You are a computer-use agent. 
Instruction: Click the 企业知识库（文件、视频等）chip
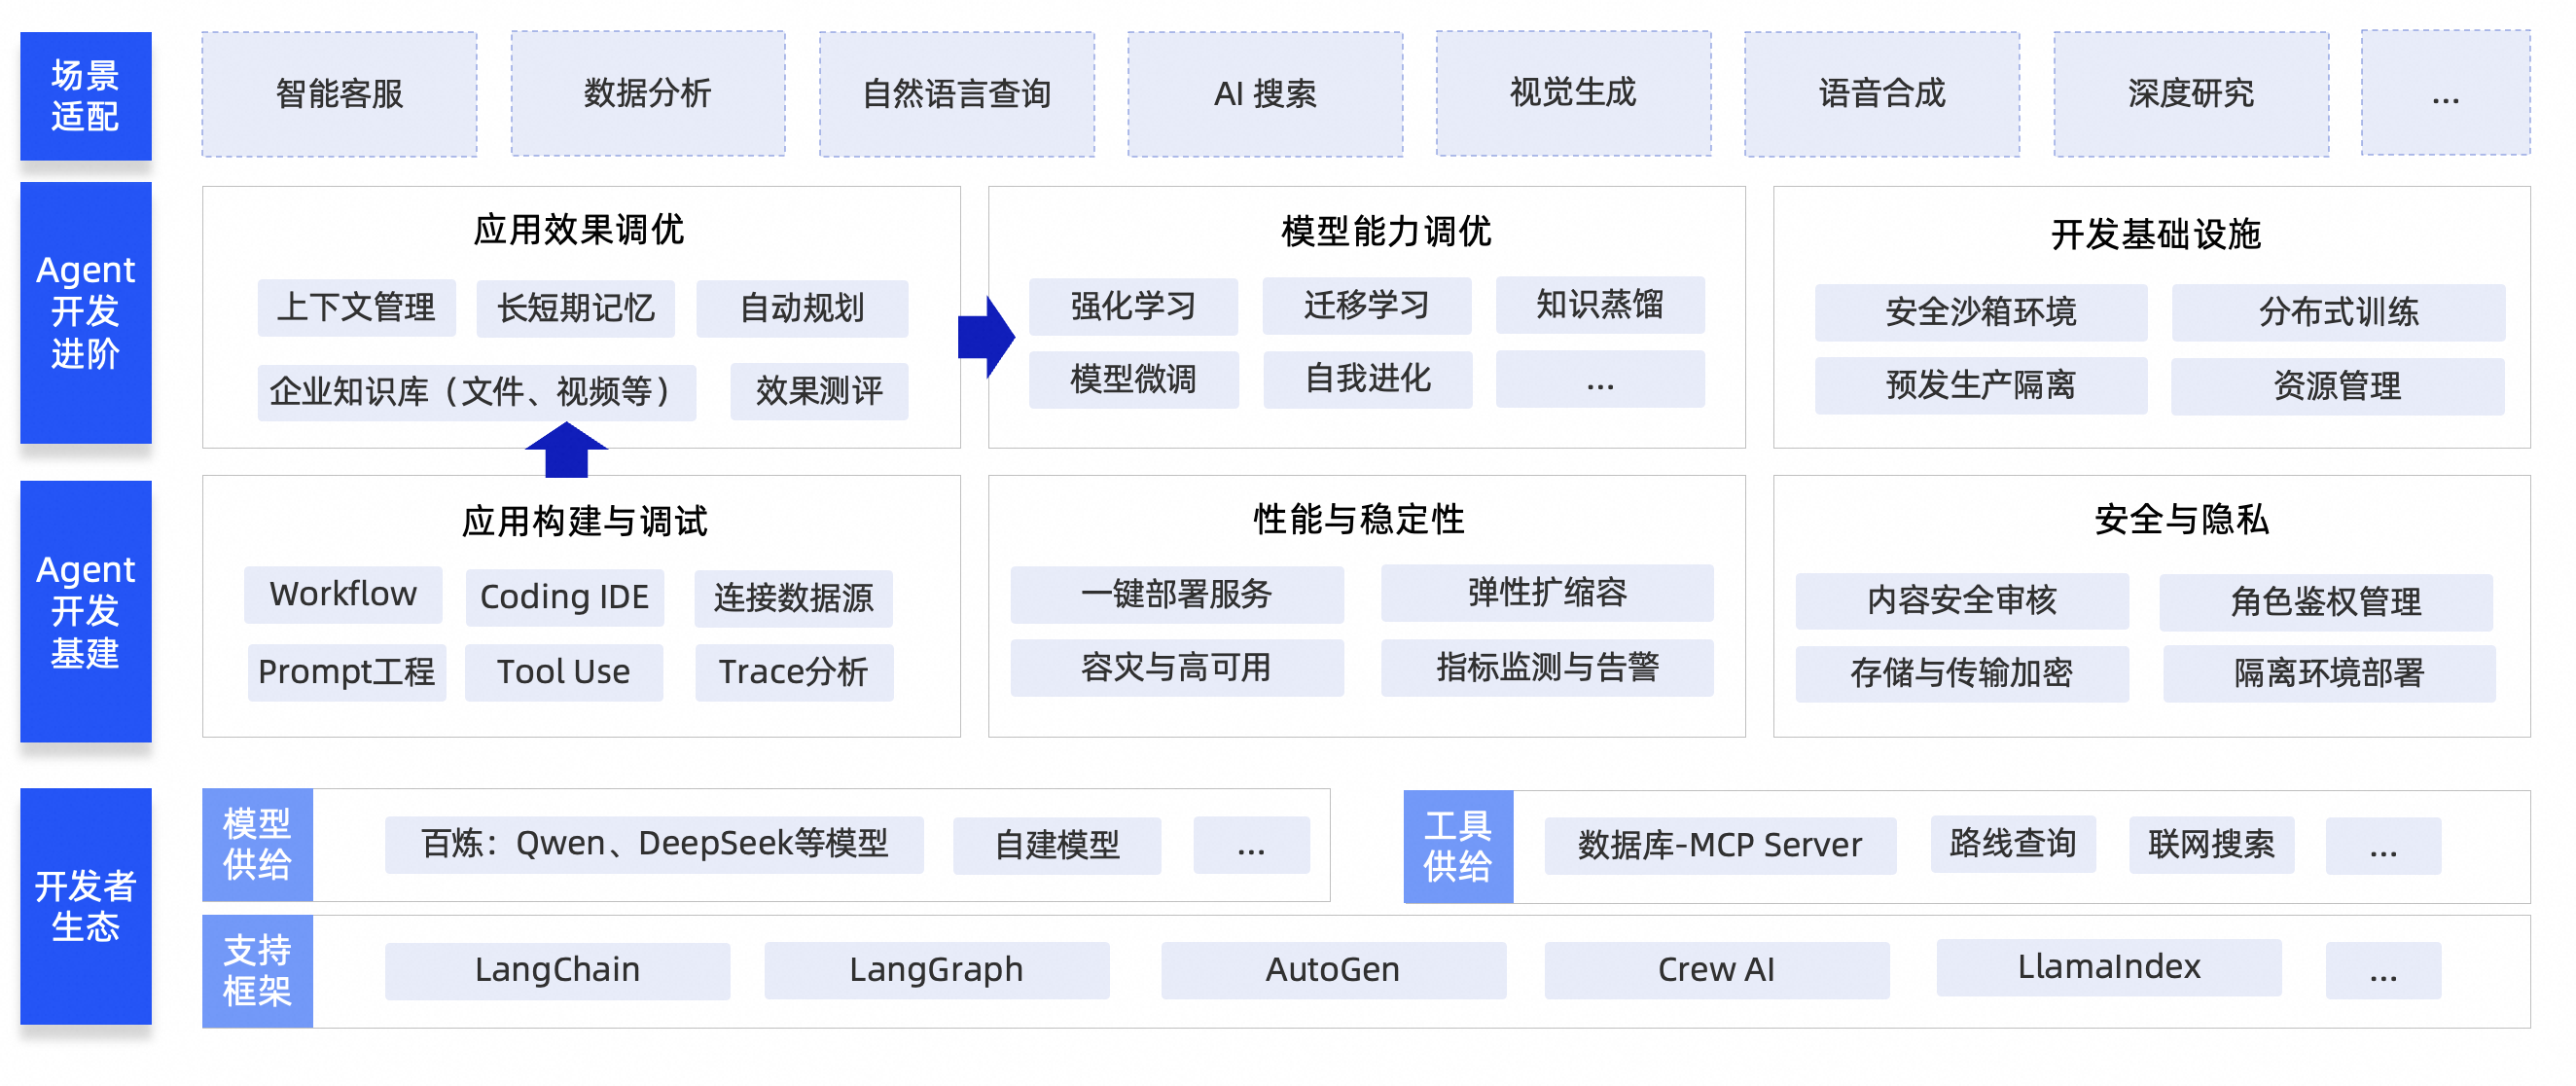pos(476,391)
